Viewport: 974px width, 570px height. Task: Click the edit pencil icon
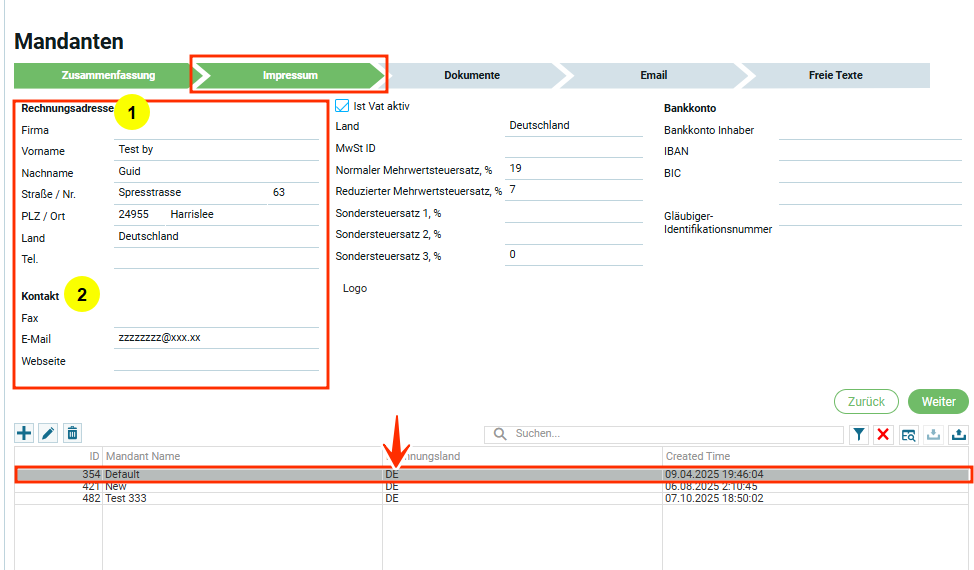pos(48,433)
